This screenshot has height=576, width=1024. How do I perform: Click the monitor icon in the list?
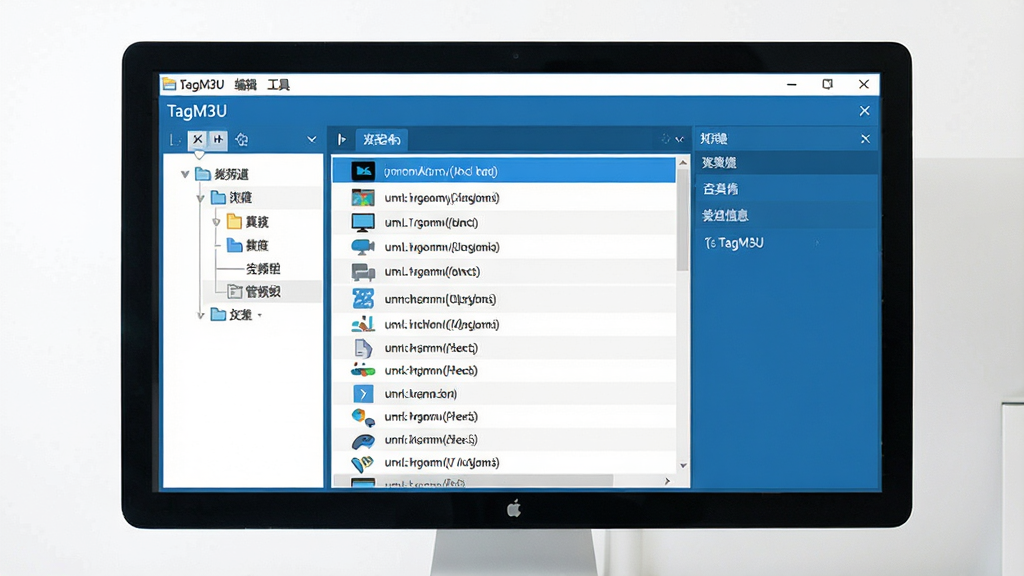click(363, 223)
